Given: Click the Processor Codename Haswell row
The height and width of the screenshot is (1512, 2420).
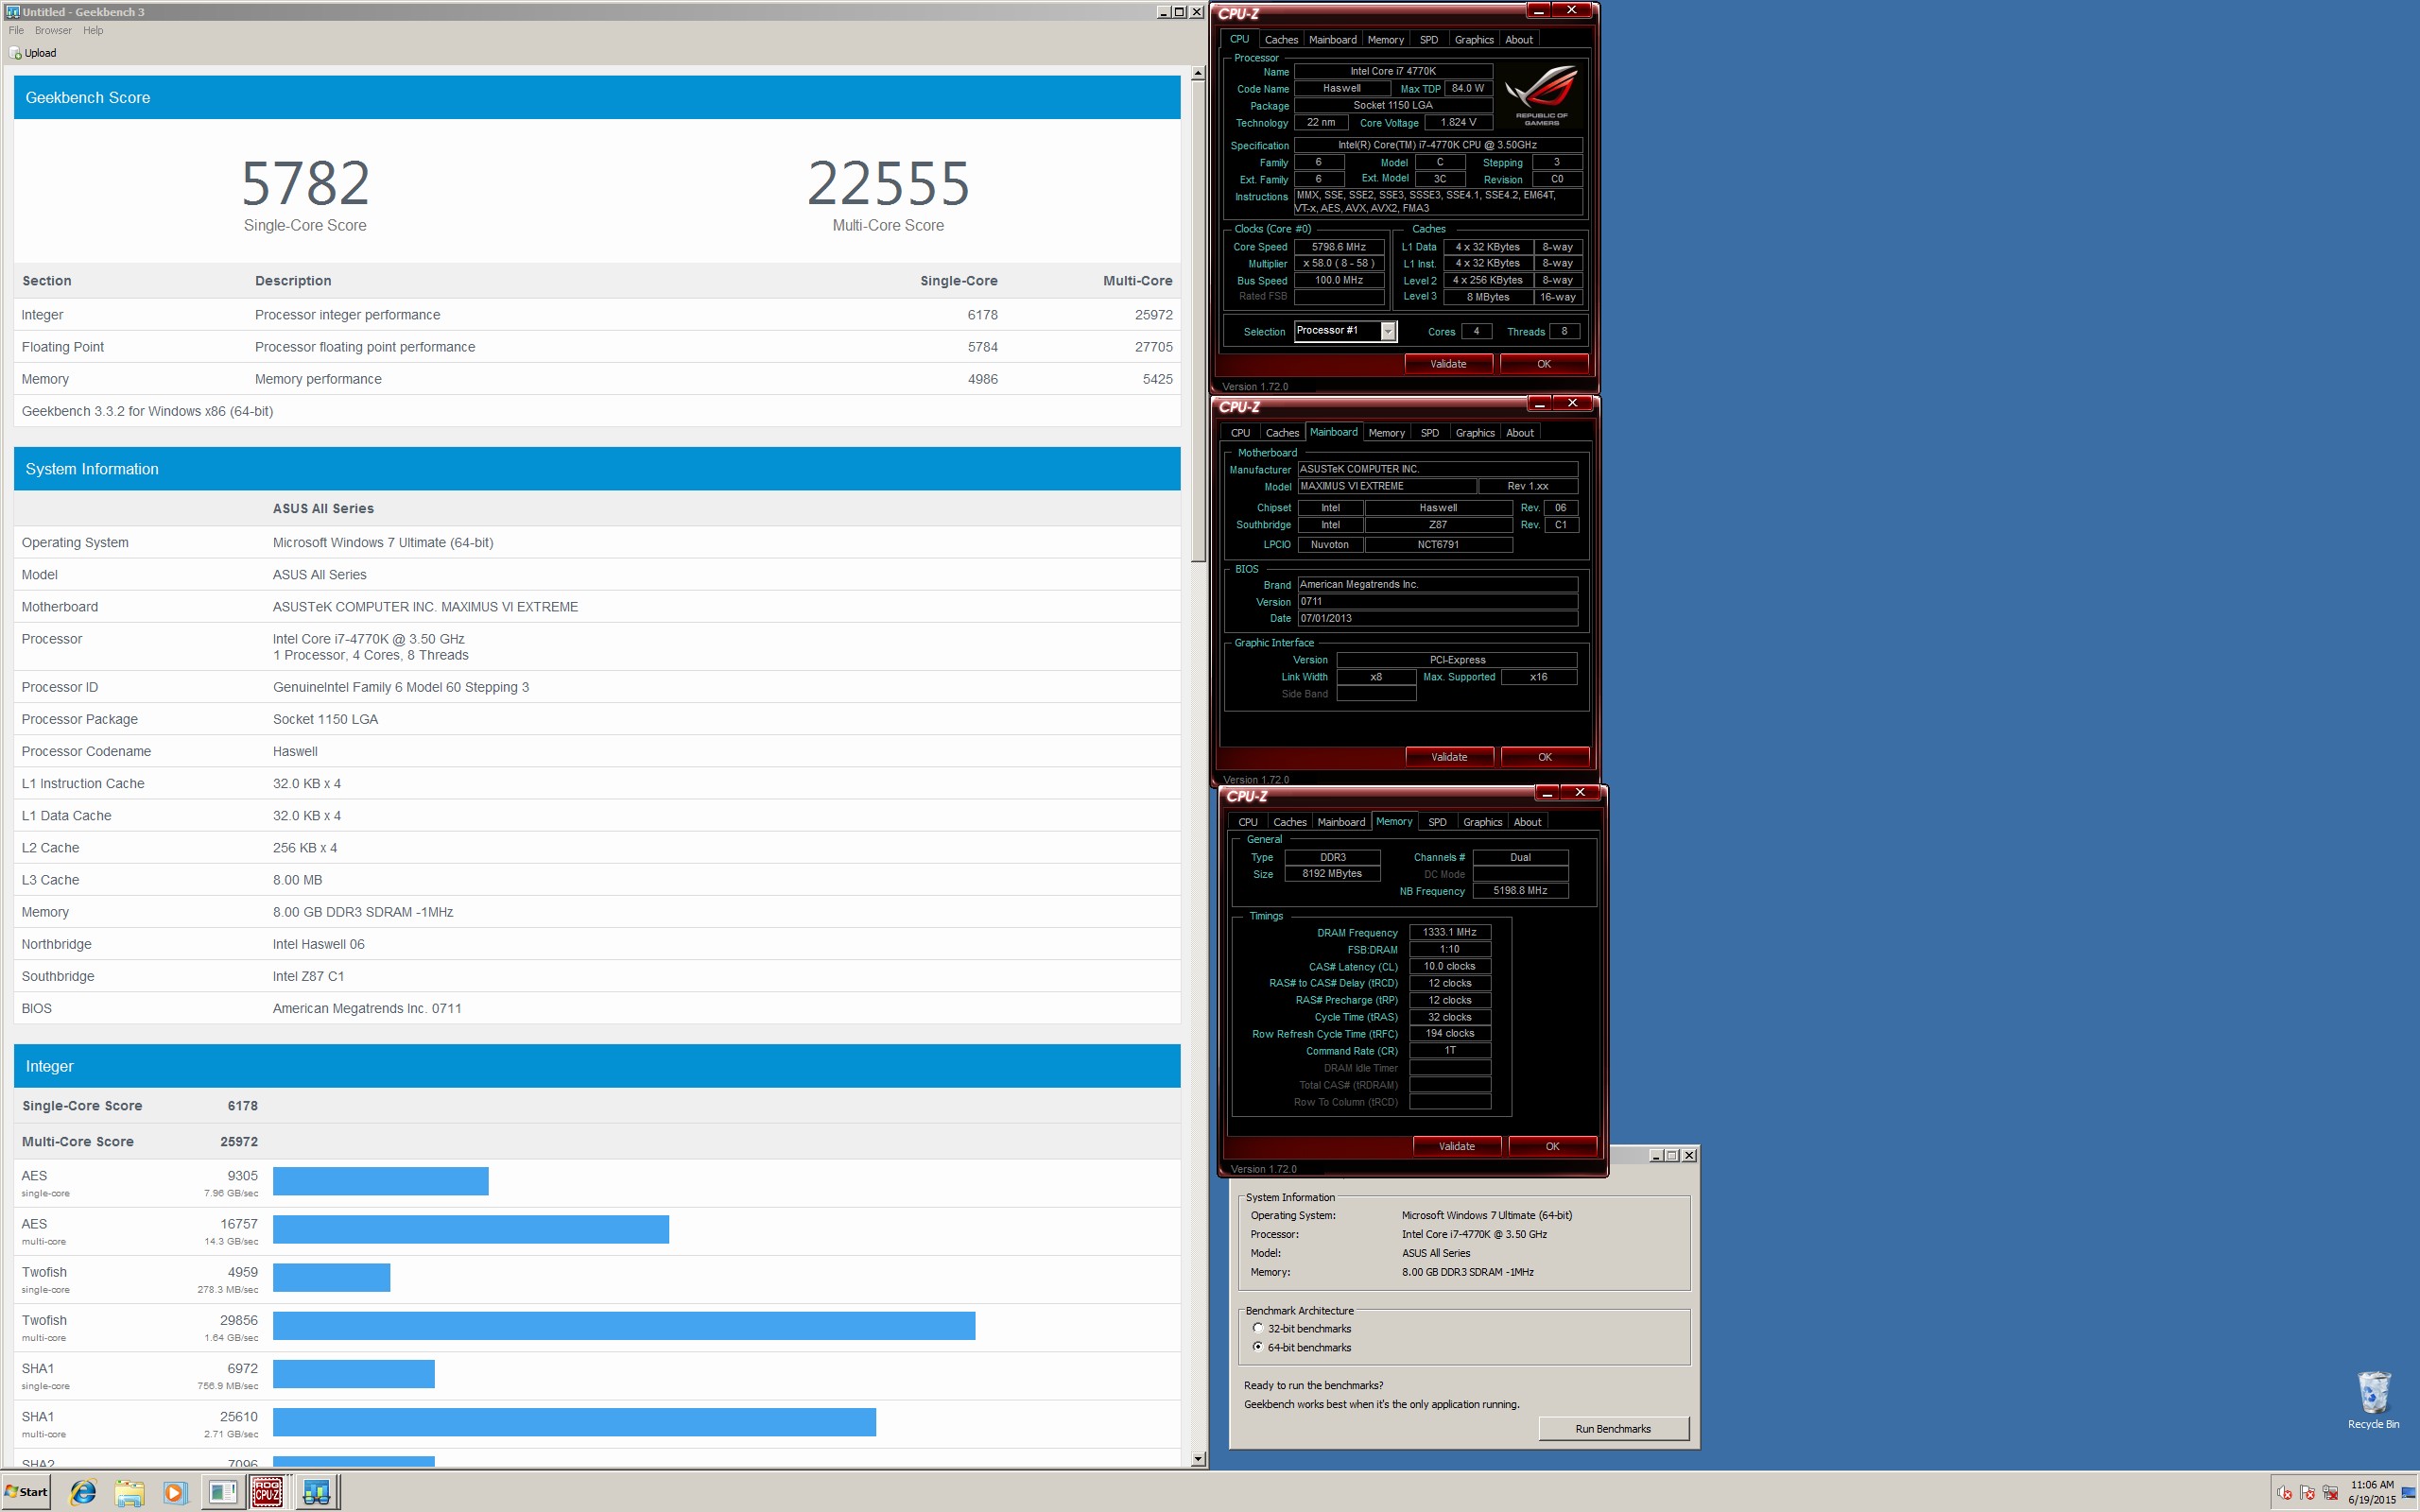Looking at the screenshot, I should click(x=597, y=751).
